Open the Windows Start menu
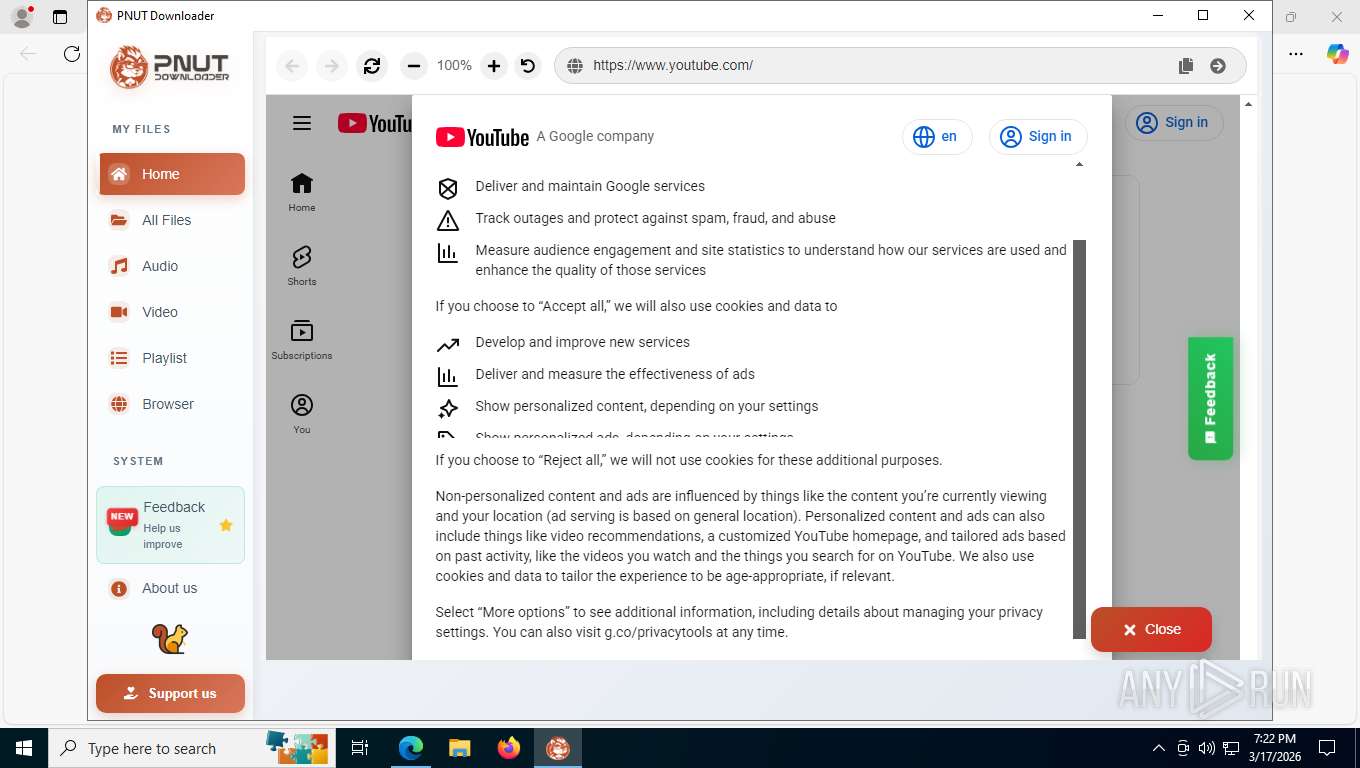The height and width of the screenshot is (768, 1360). tap(23, 748)
